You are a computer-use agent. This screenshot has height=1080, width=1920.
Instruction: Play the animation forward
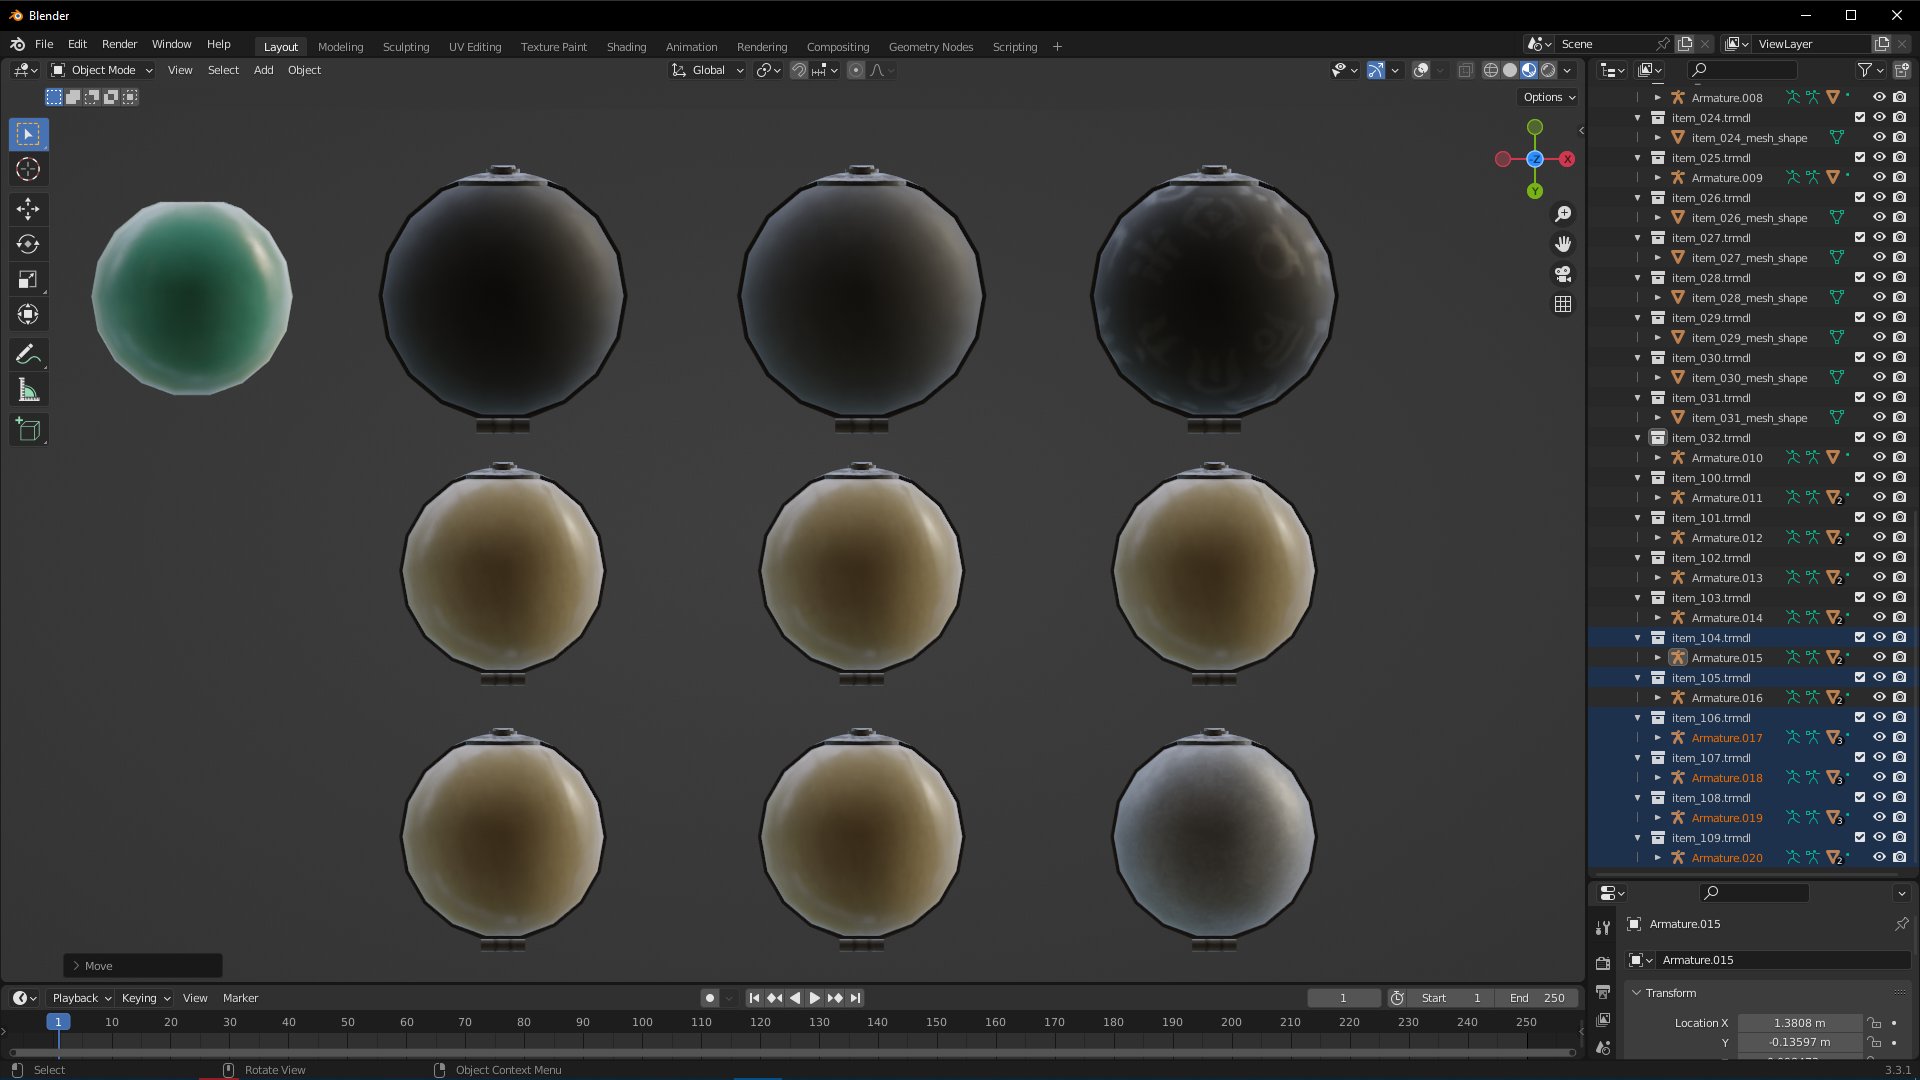click(x=815, y=998)
